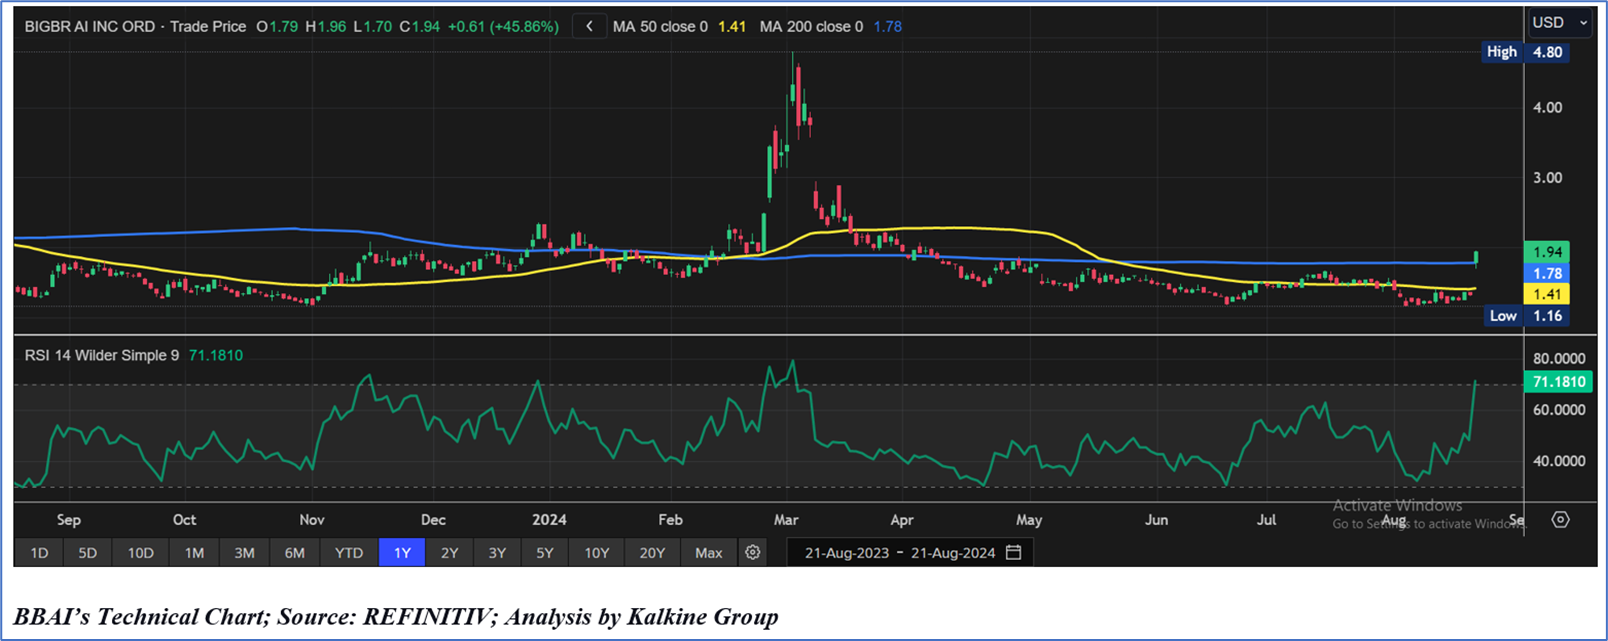
Task: Select the 1D time range
Action: (39, 552)
